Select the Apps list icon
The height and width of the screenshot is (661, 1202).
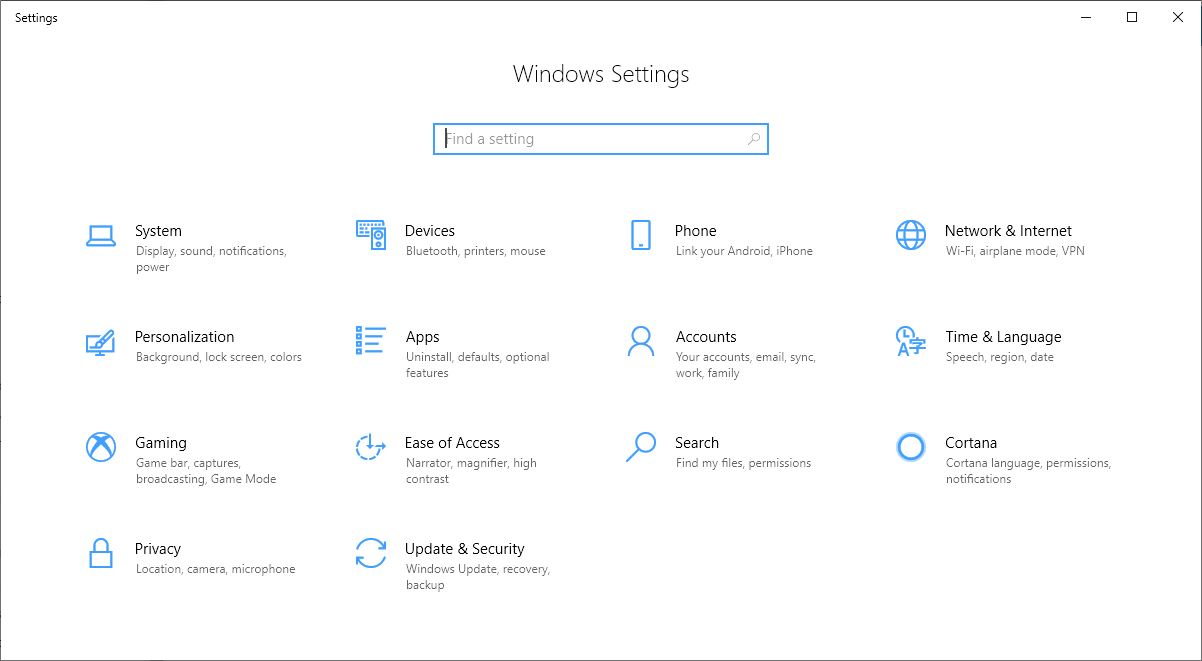[x=370, y=343]
